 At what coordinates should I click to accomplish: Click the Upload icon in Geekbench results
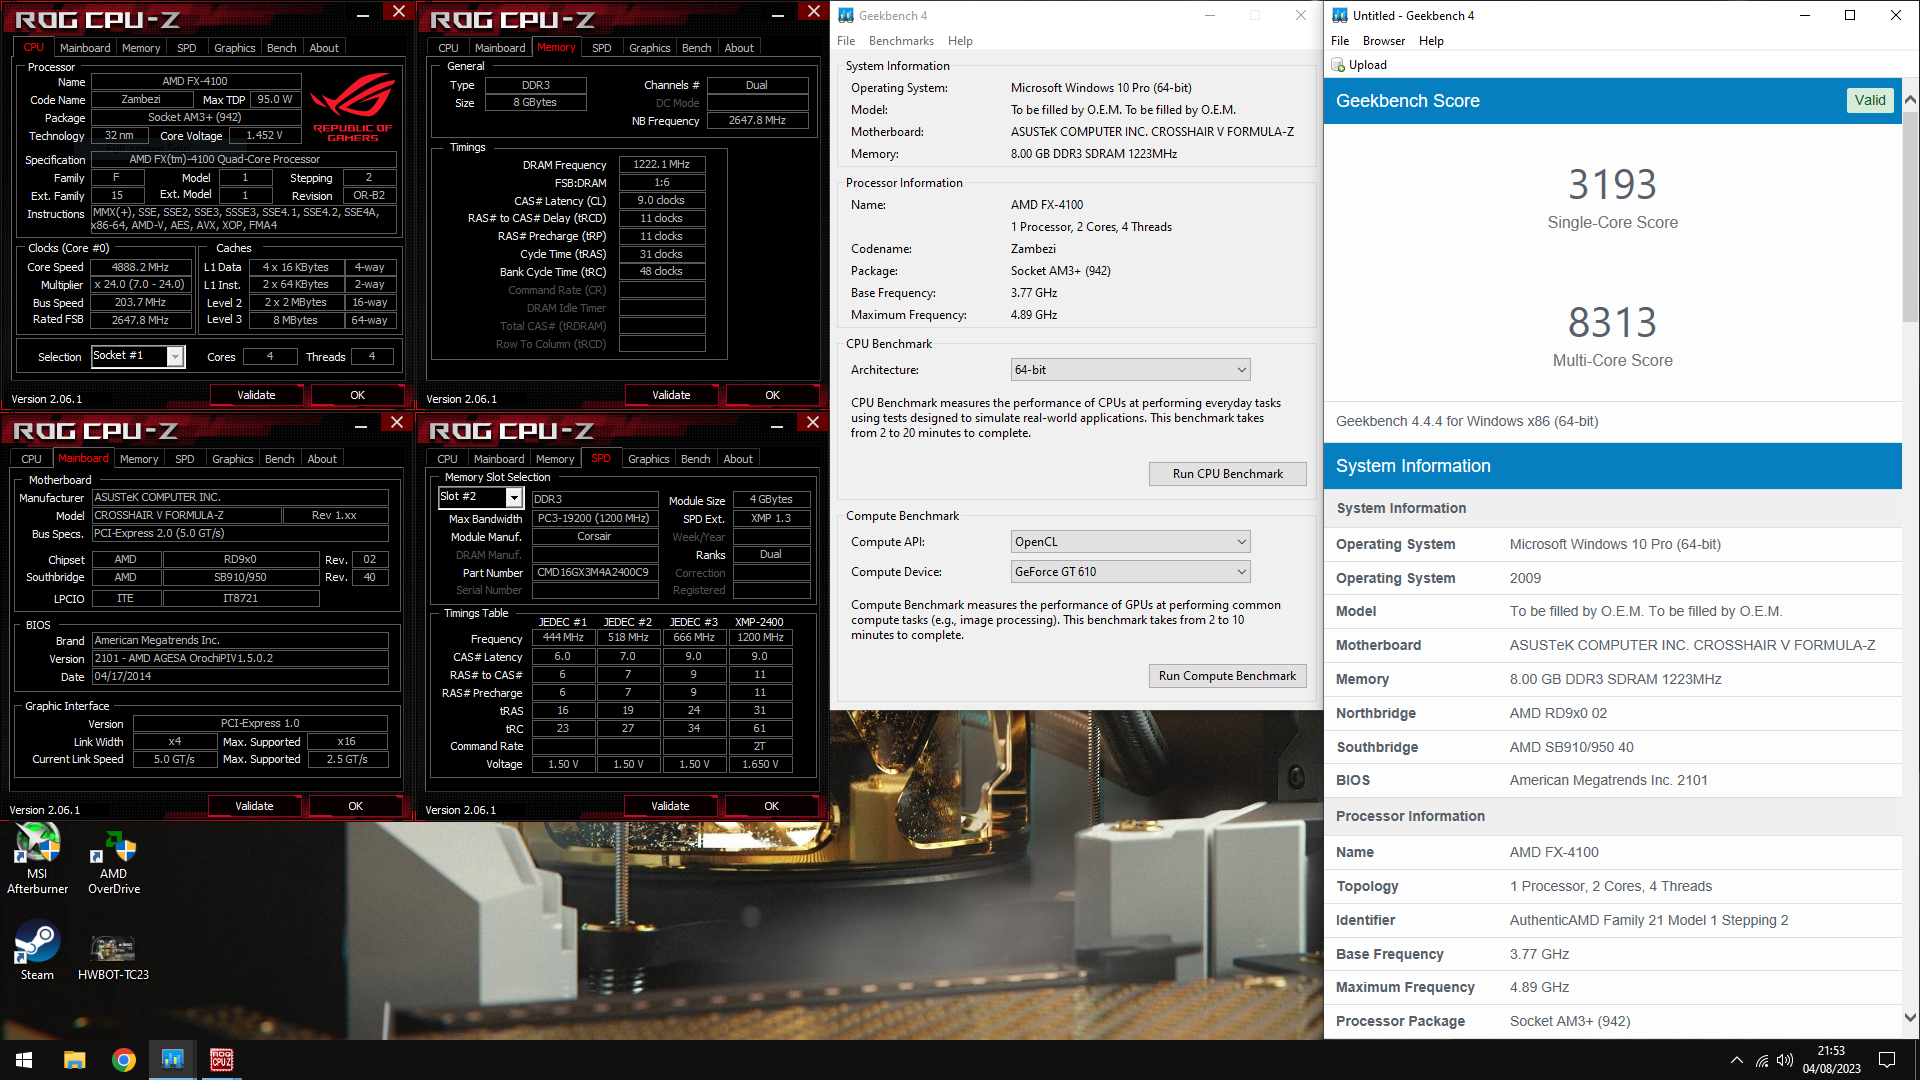(1338, 65)
